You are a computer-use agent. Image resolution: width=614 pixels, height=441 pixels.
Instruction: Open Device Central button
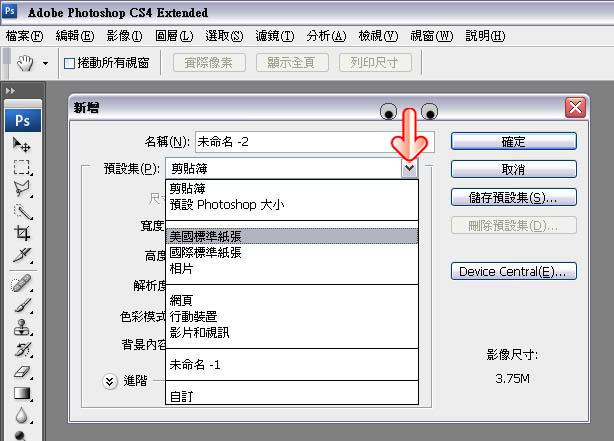point(514,271)
